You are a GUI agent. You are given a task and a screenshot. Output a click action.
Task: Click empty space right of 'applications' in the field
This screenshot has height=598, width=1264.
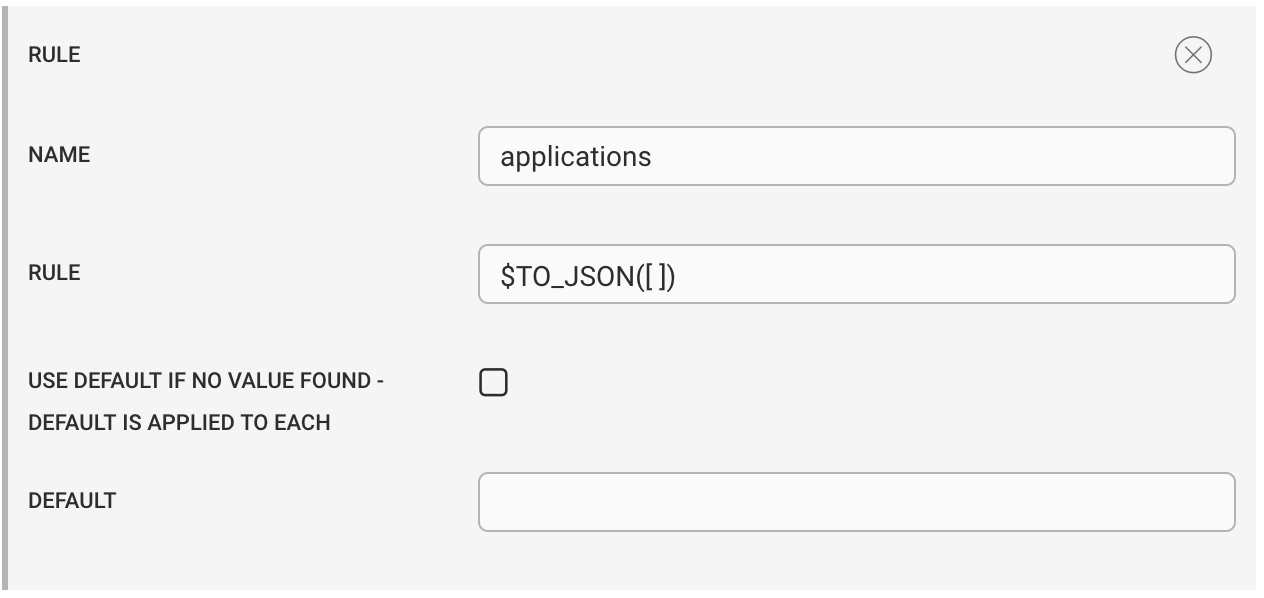(x=940, y=156)
